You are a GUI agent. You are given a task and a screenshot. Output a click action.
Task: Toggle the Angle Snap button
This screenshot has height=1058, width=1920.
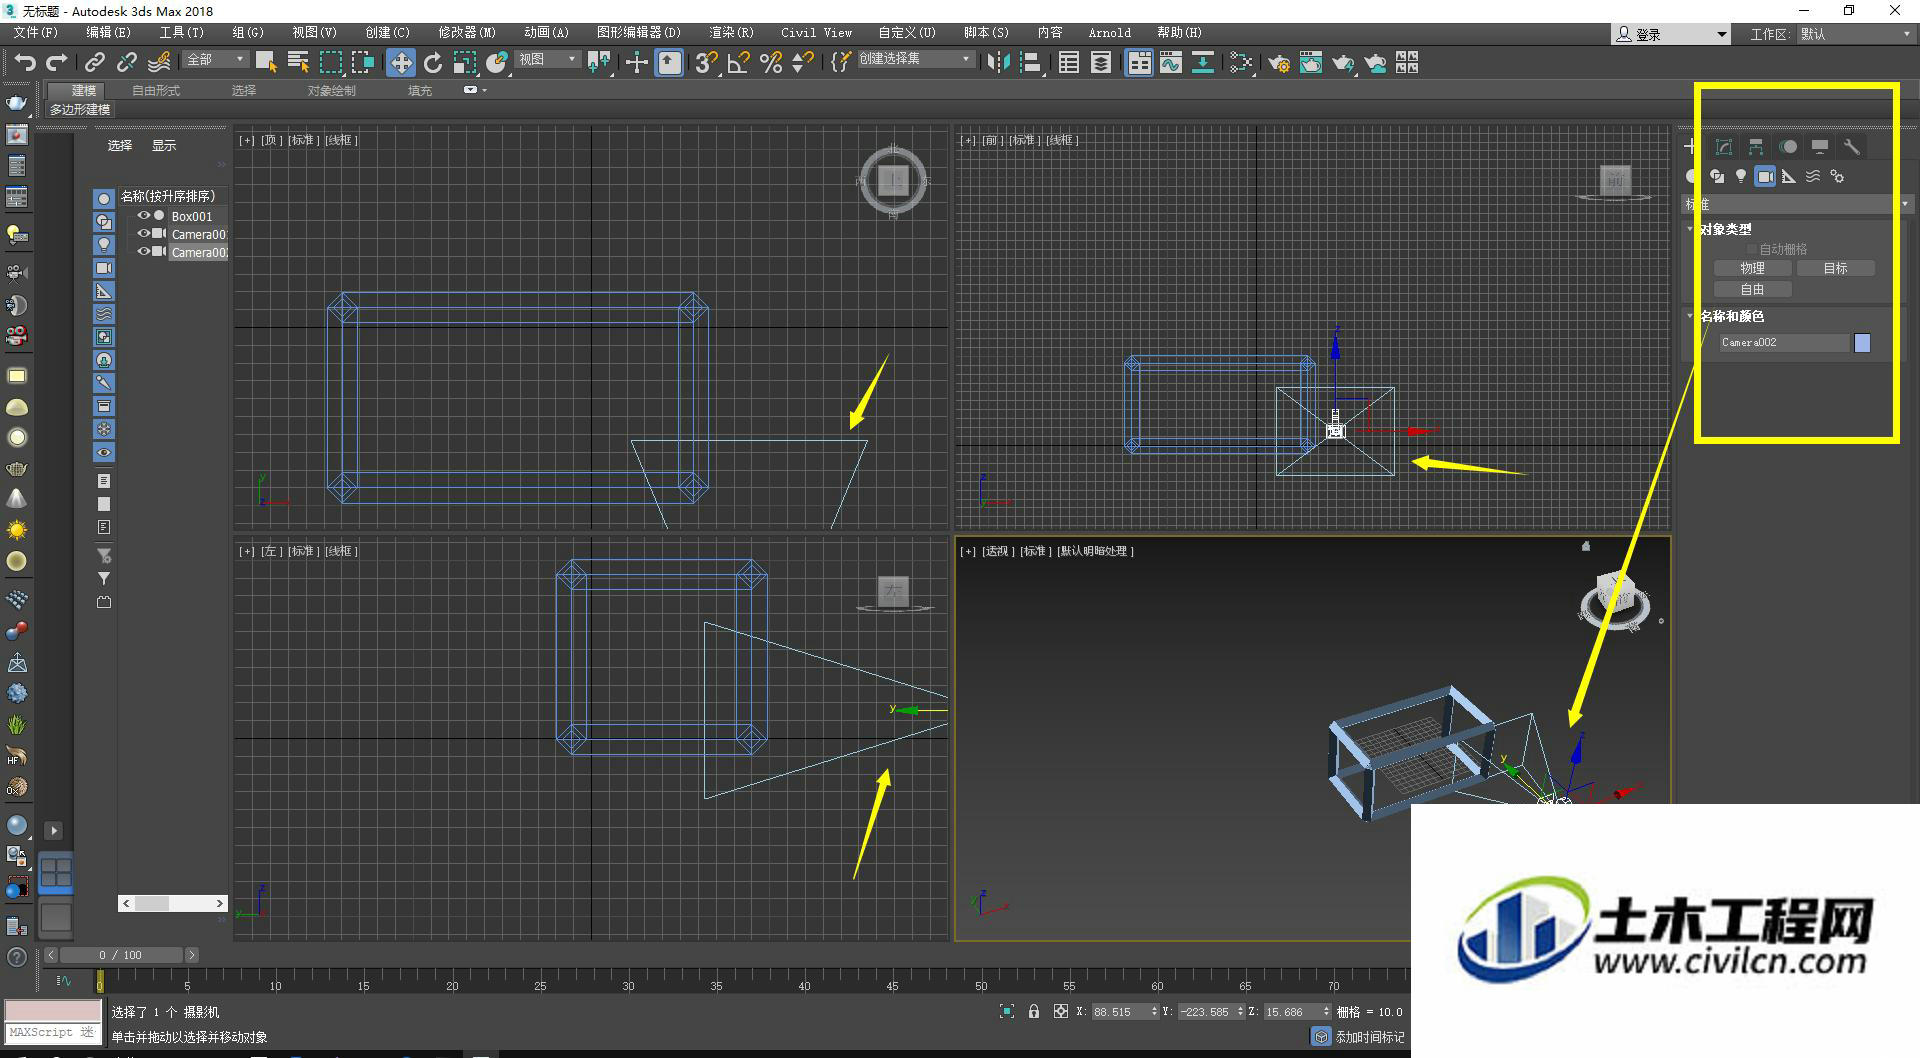739,62
